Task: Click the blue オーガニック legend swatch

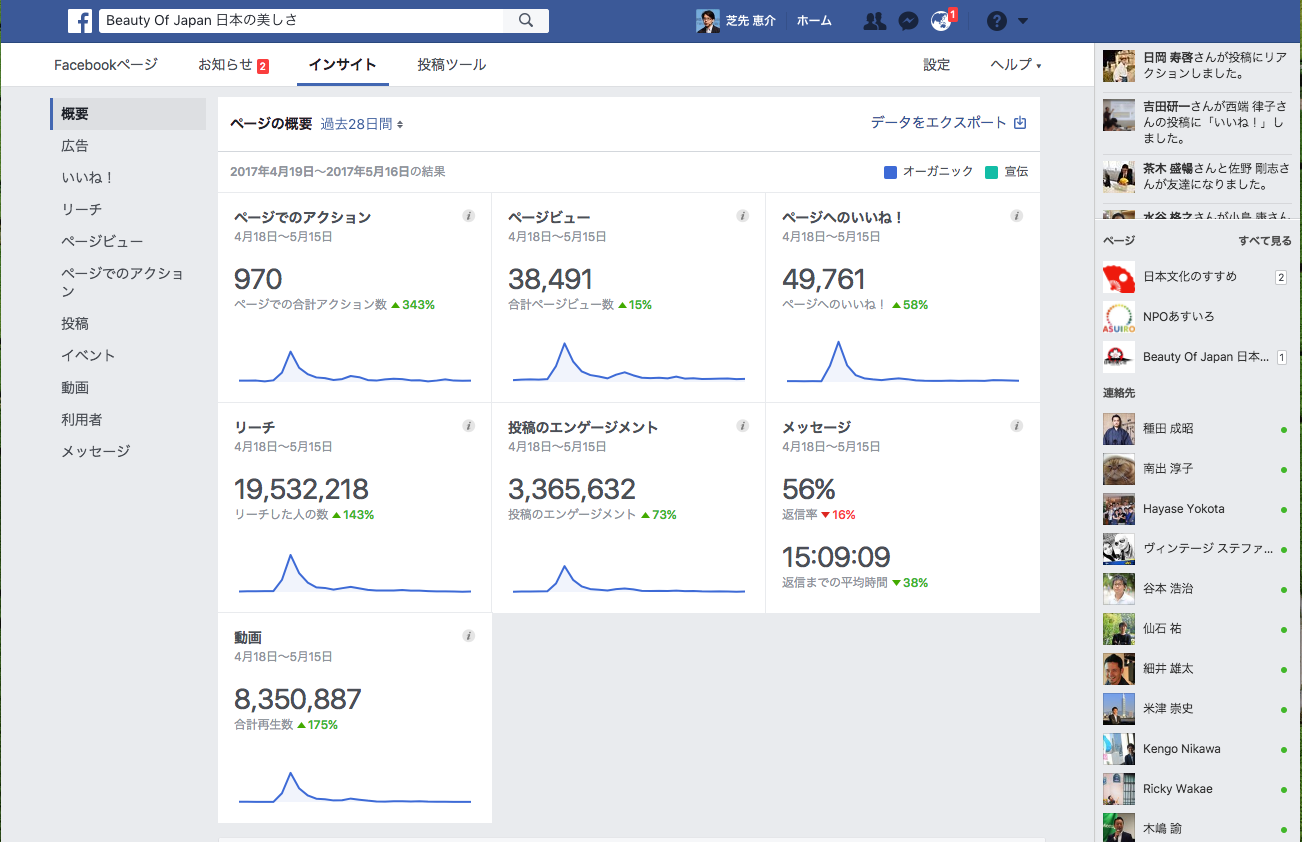Action: coord(891,172)
